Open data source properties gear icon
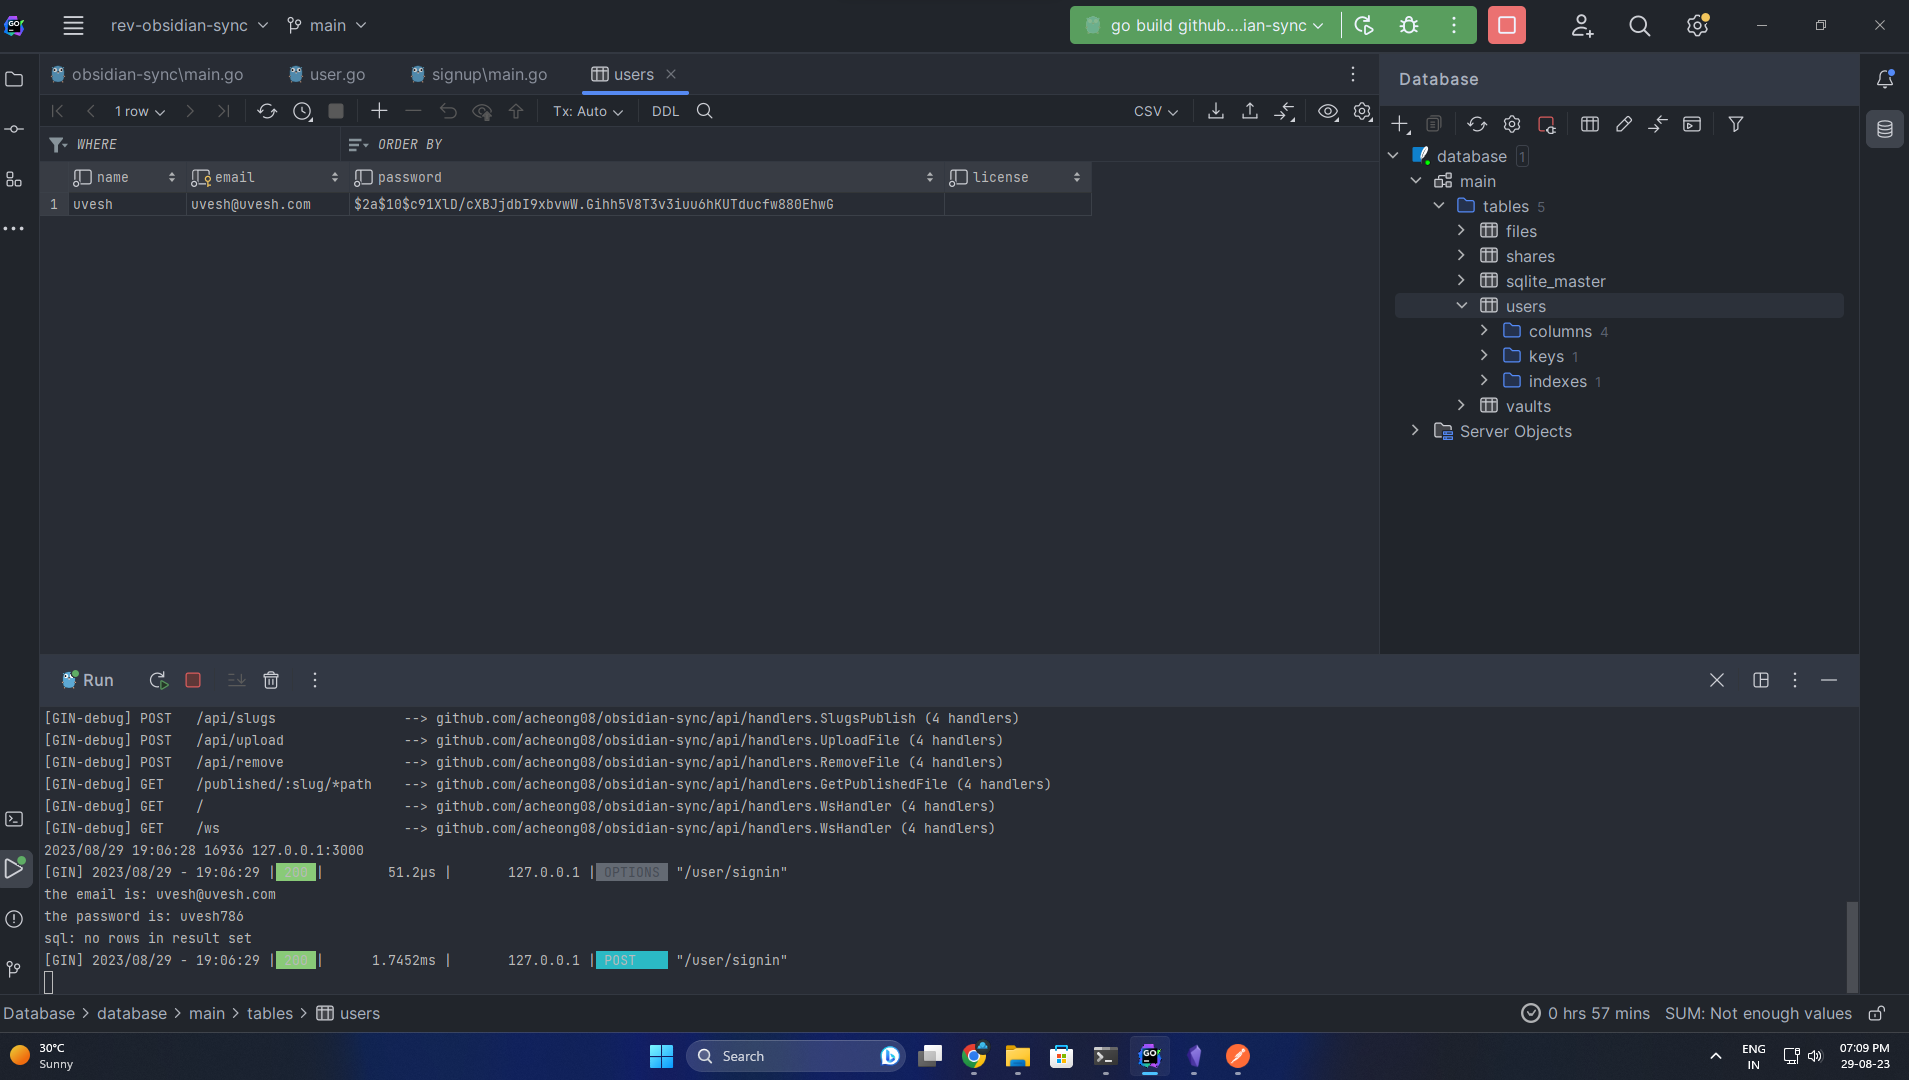The width and height of the screenshot is (1909, 1080). pyautogui.click(x=1511, y=124)
